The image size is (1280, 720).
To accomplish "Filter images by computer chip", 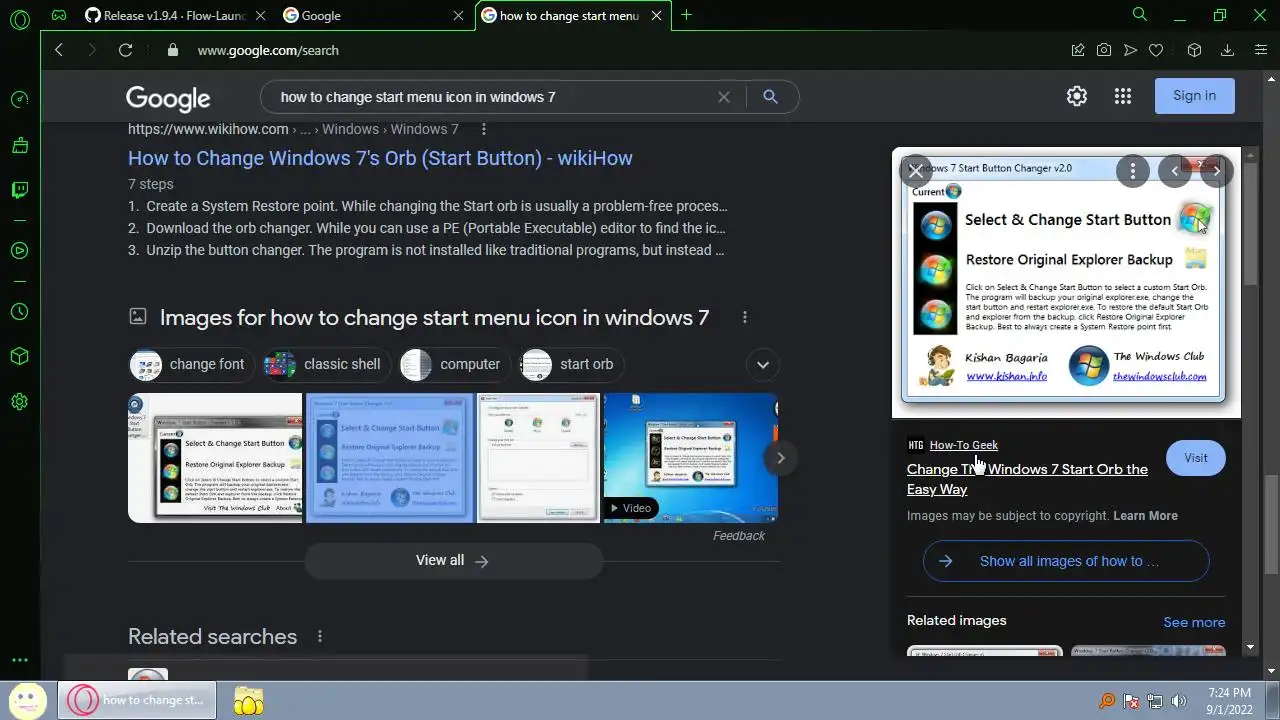I will tap(454, 364).
